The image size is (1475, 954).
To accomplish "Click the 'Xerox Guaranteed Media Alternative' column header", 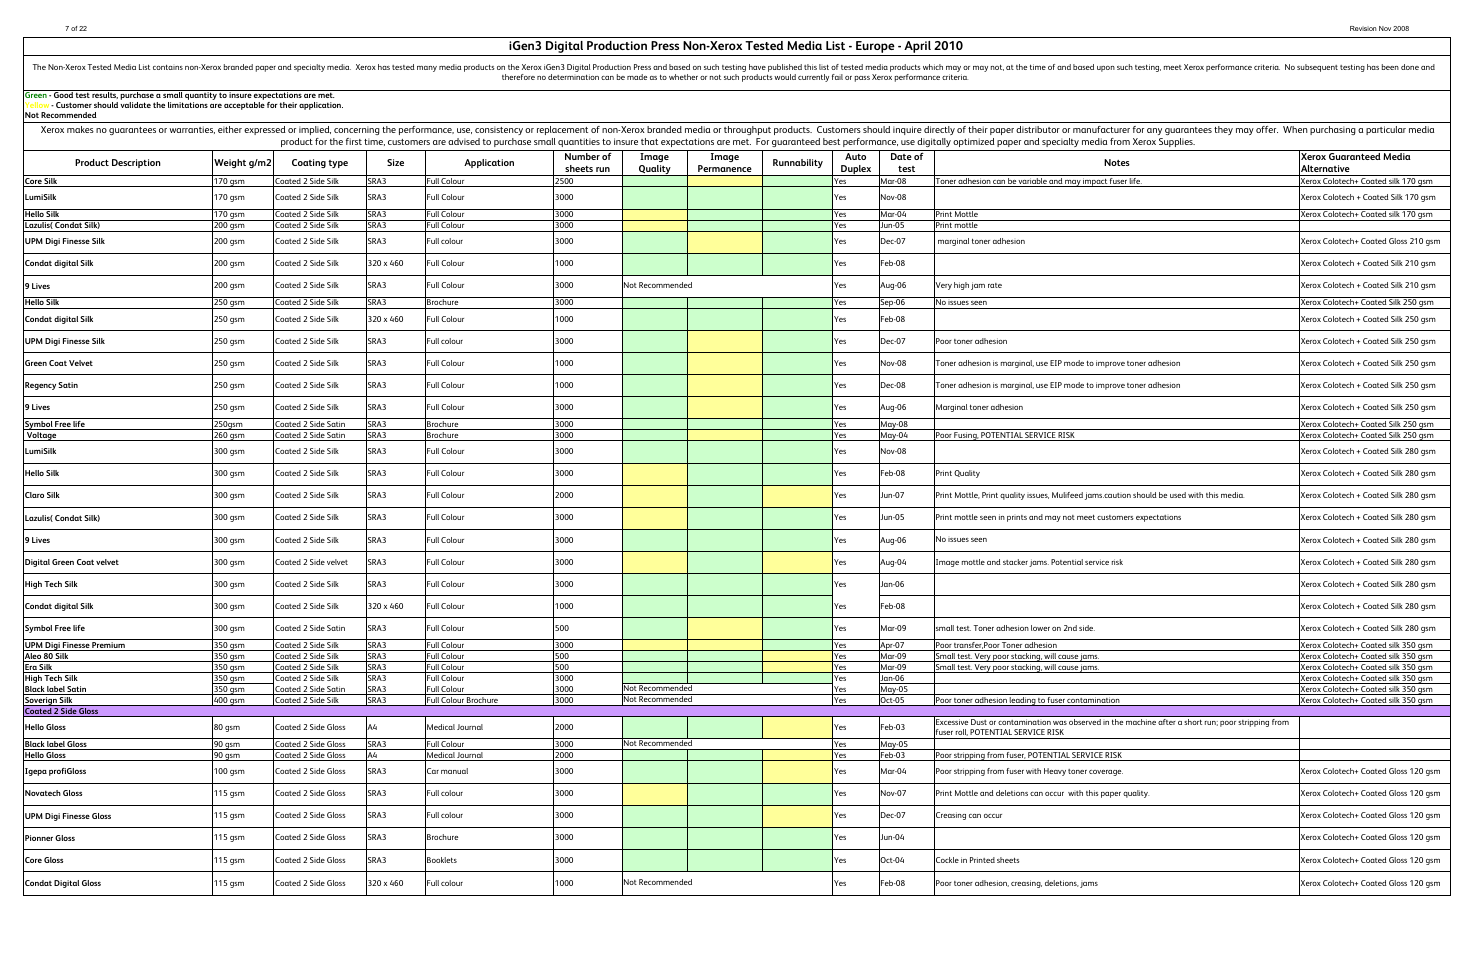I will (x=1374, y=163).
